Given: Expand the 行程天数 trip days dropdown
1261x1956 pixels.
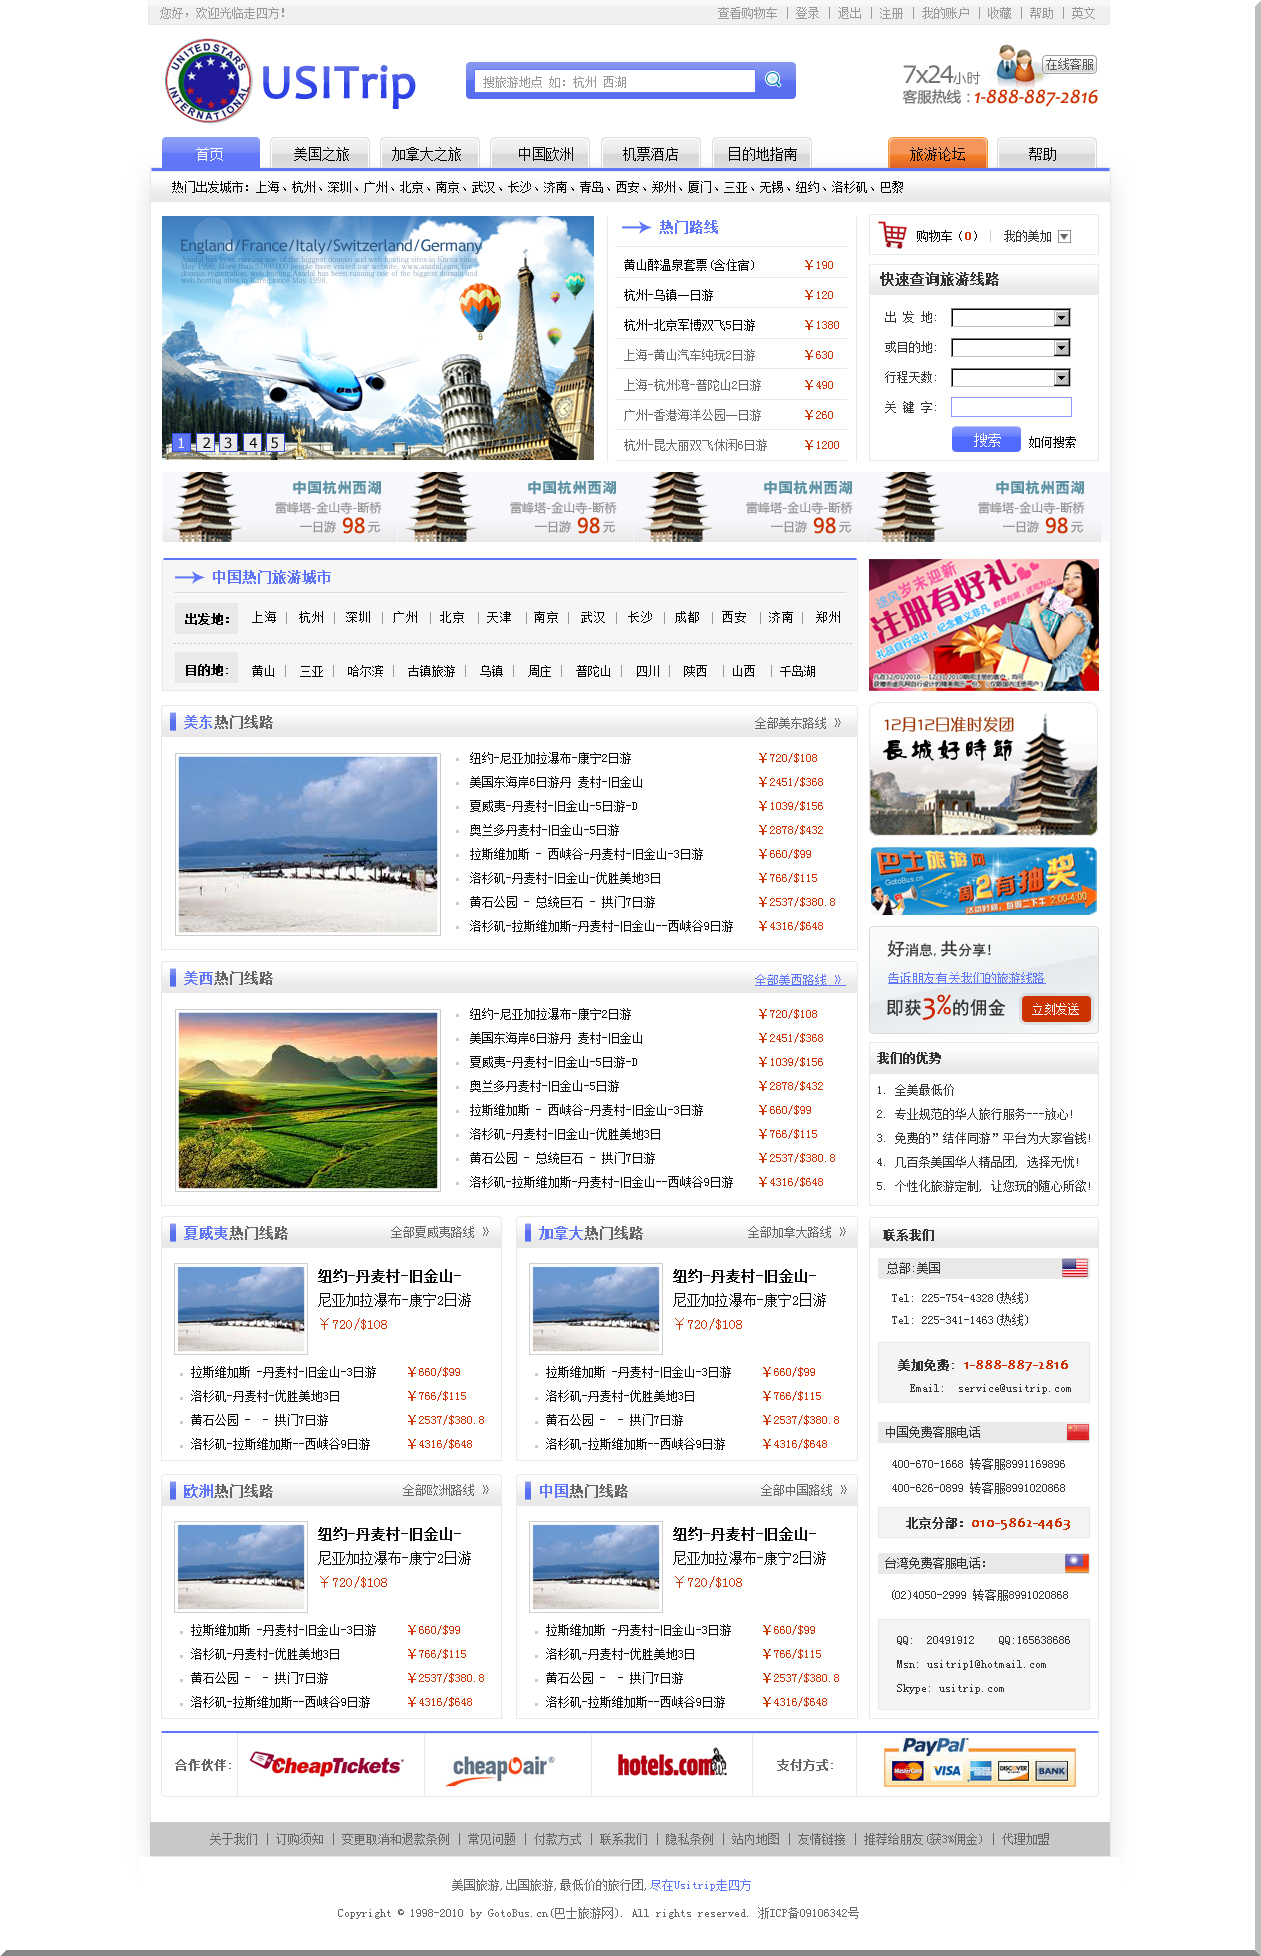Looking at the screenshot, I should coord(1062,378).
